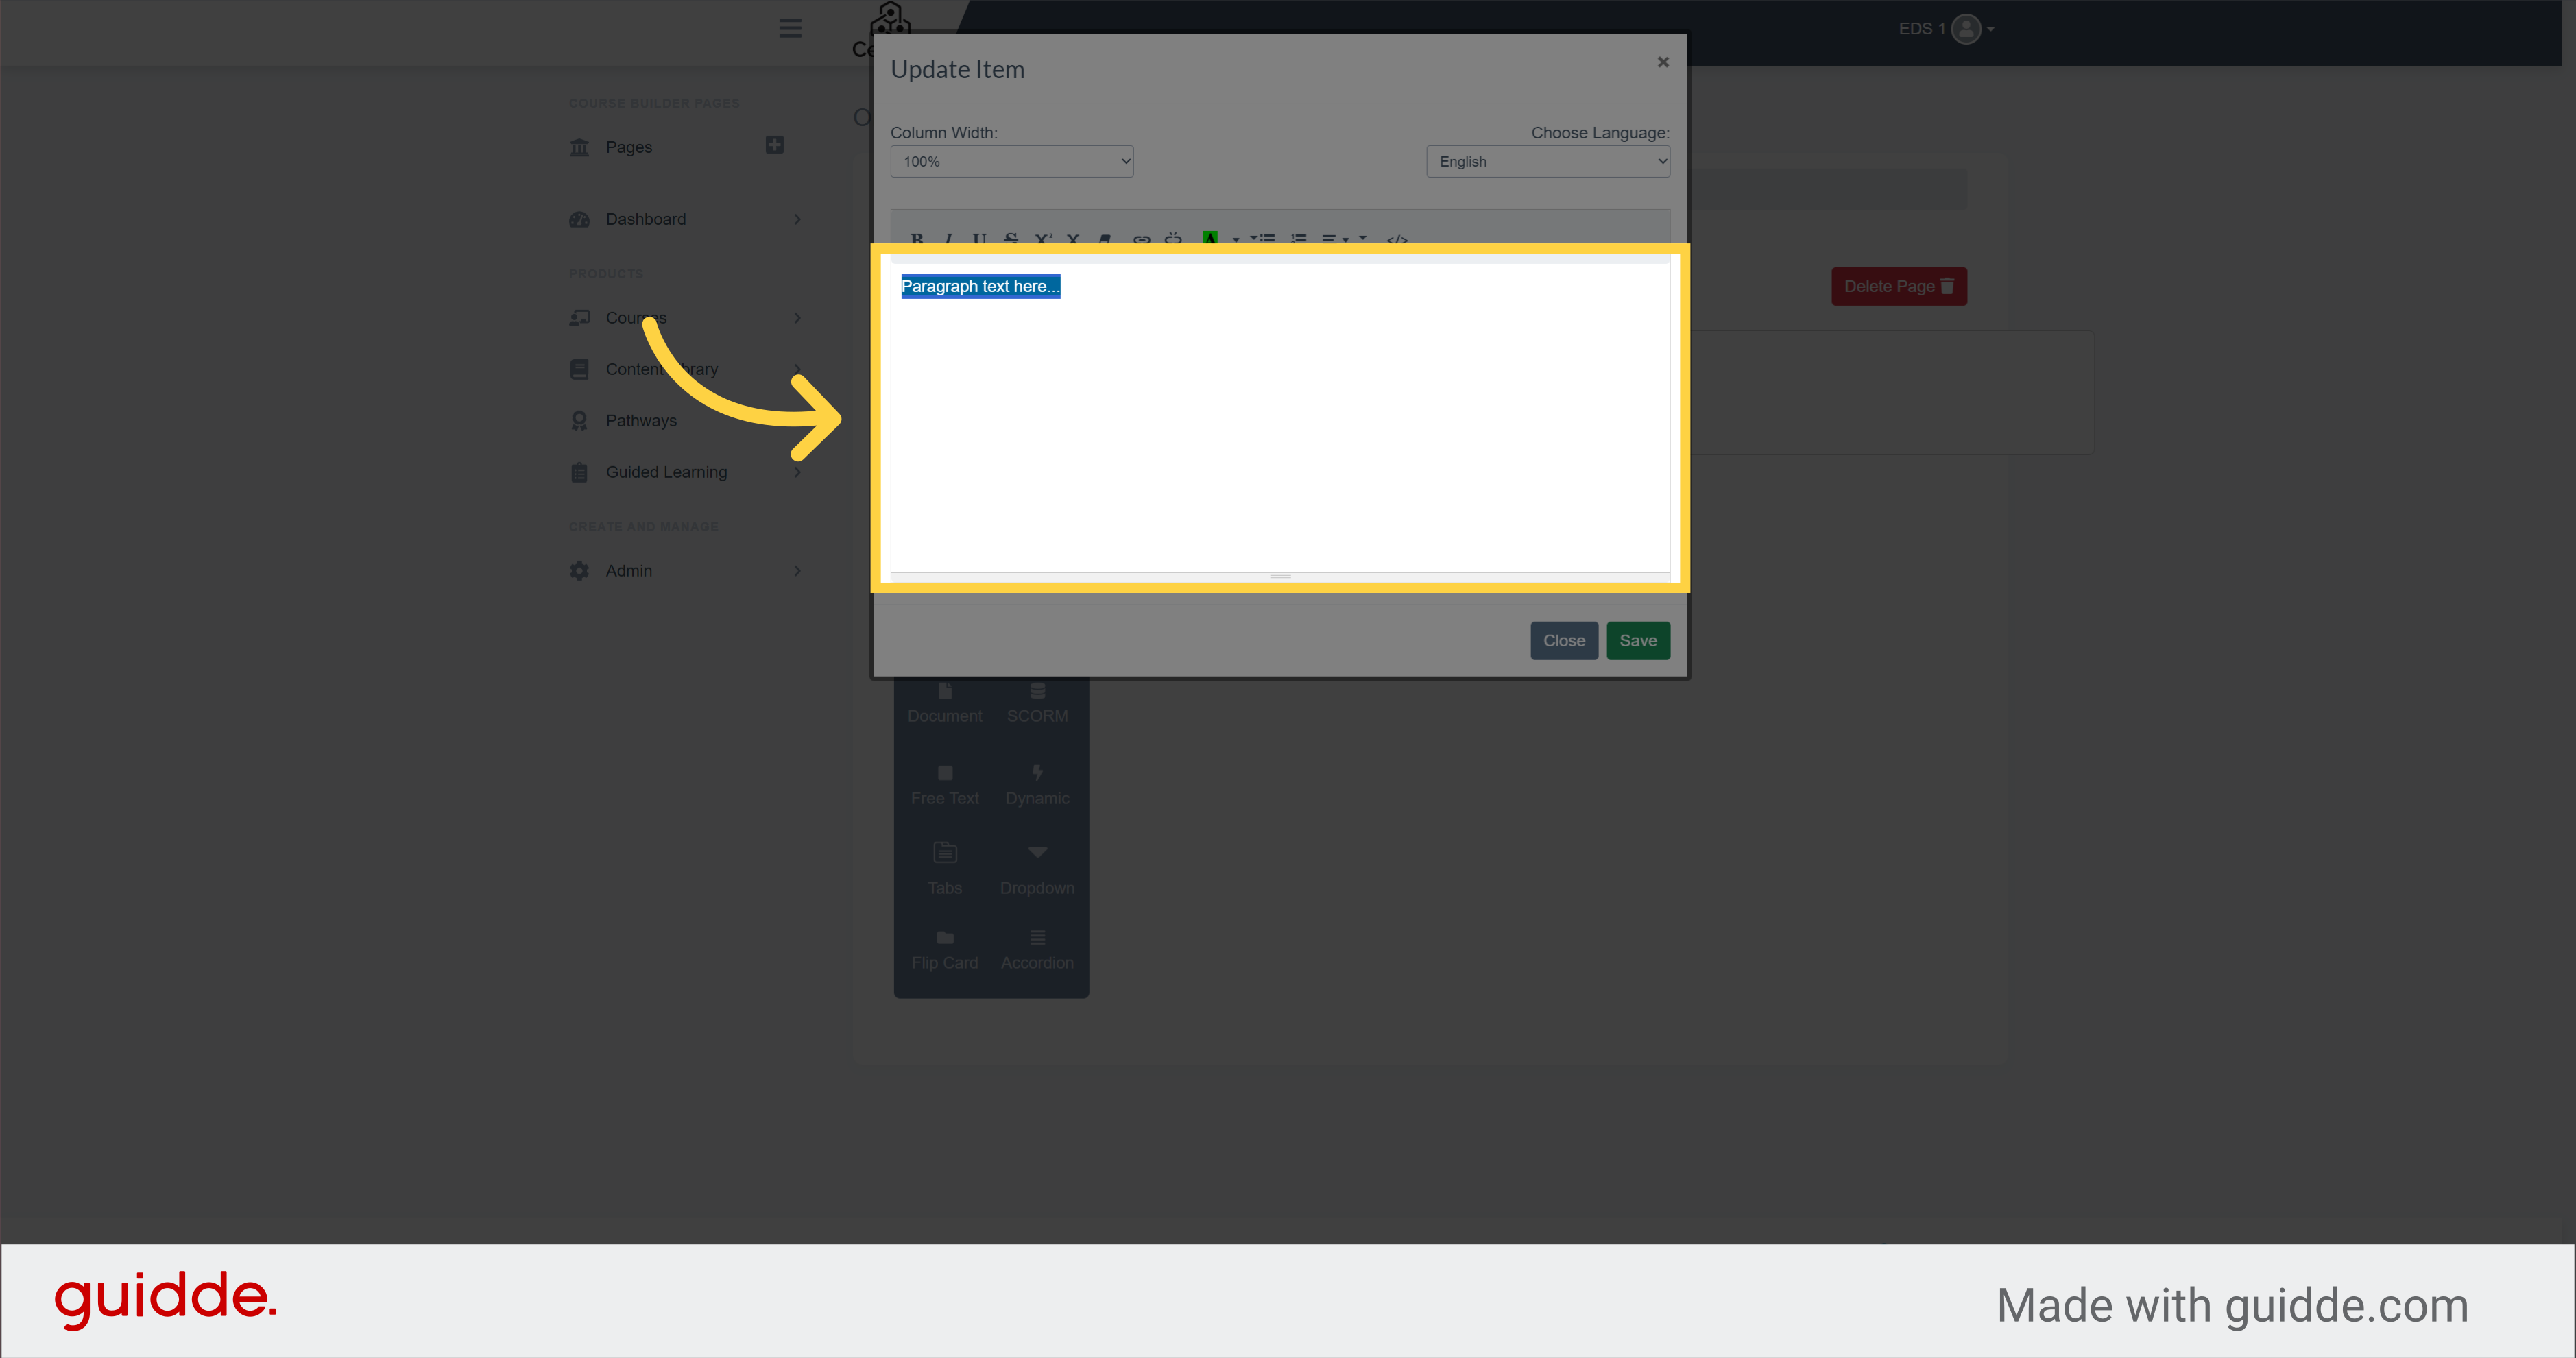
Task: Select the Choose Language dropdown
Action: click(x=1547, y=160)
